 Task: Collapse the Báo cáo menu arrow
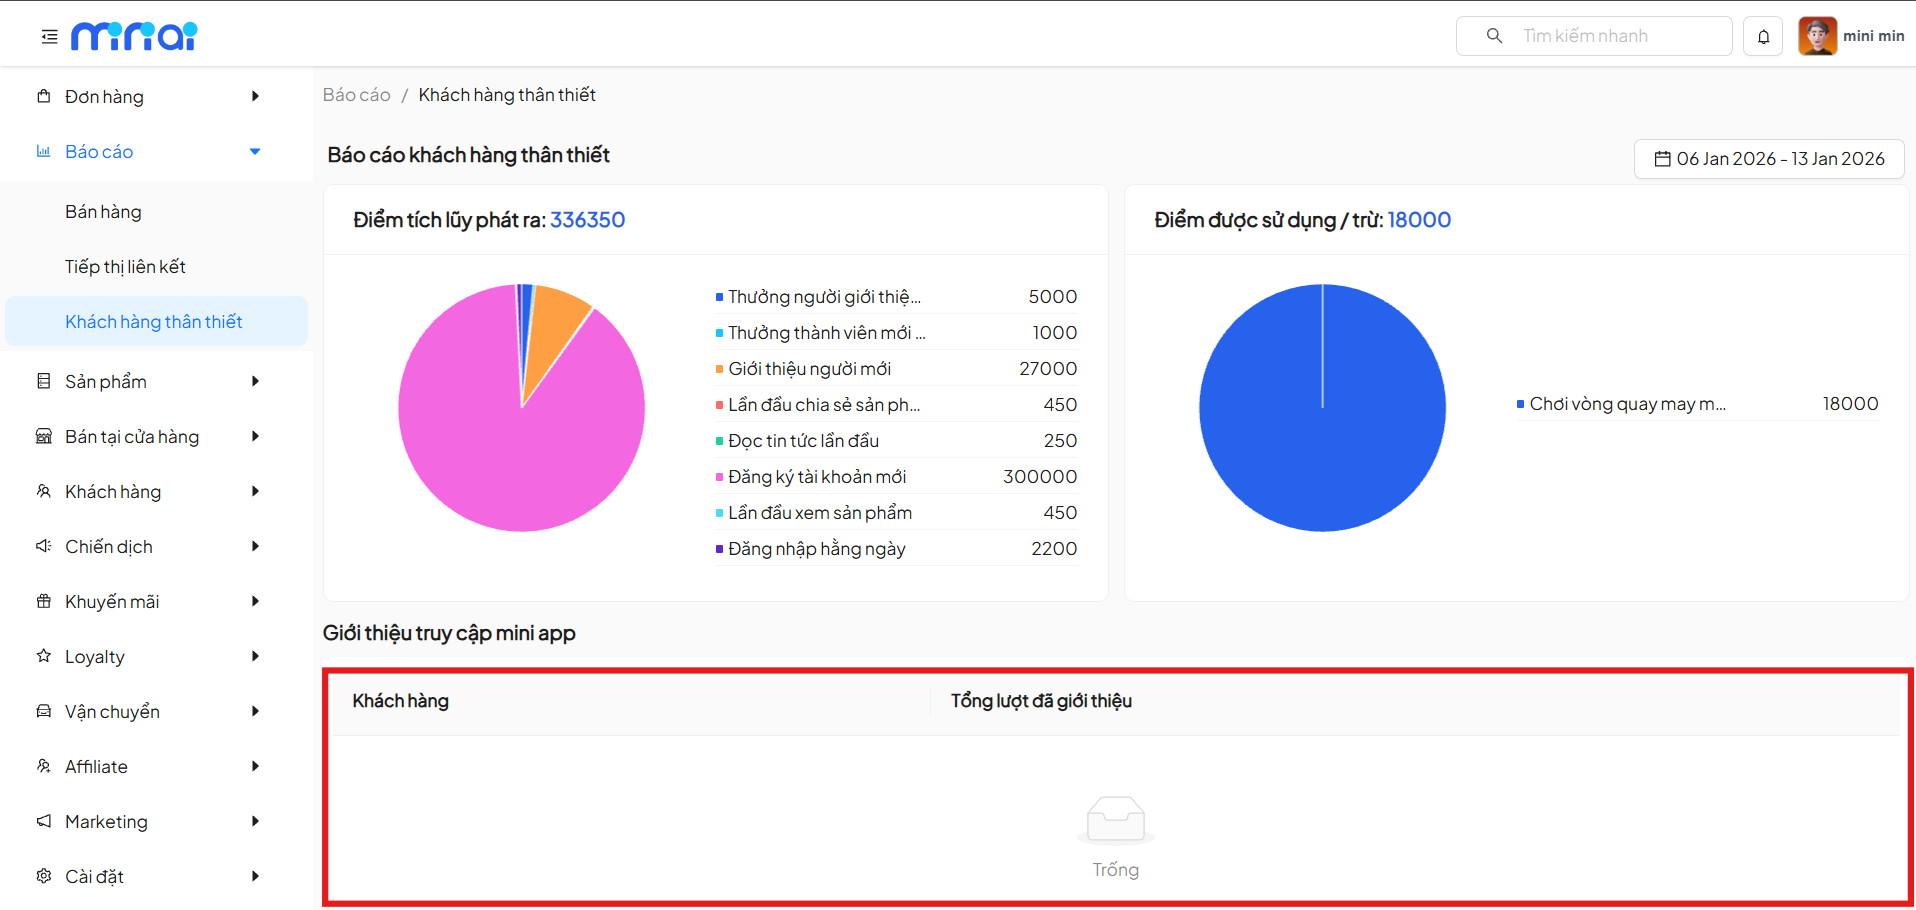255,152
